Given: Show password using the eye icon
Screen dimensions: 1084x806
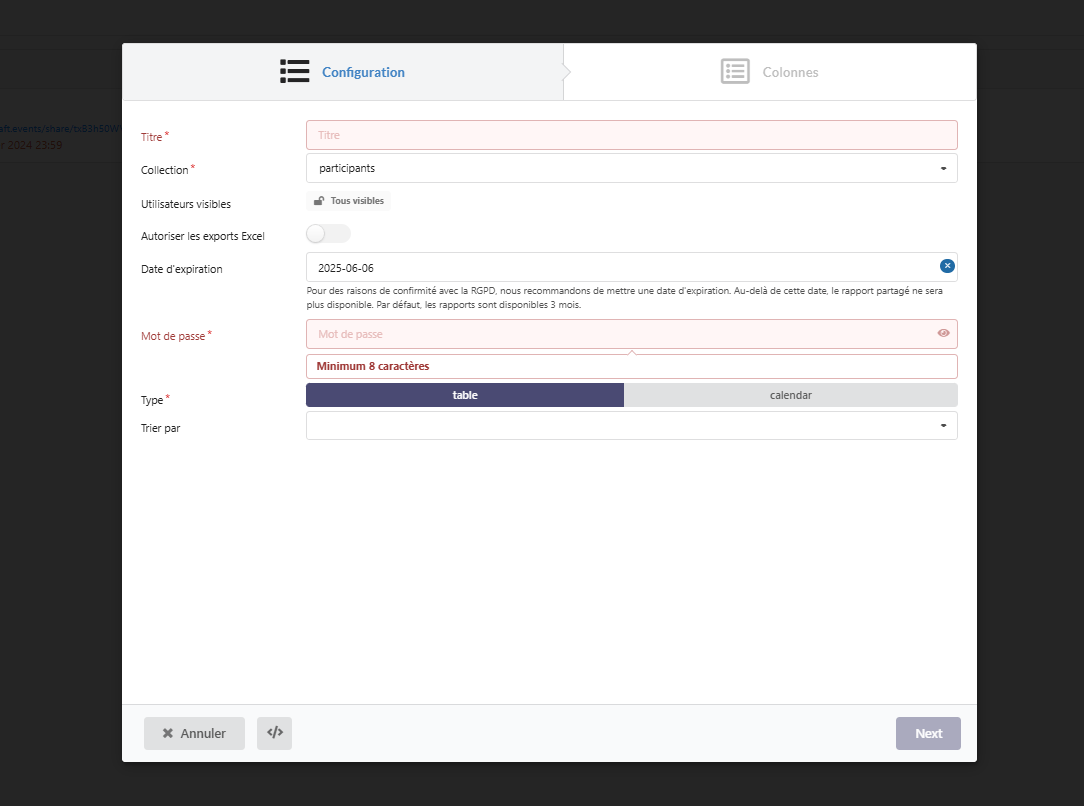Looking at the screenshot, I should tap(943, 333).
